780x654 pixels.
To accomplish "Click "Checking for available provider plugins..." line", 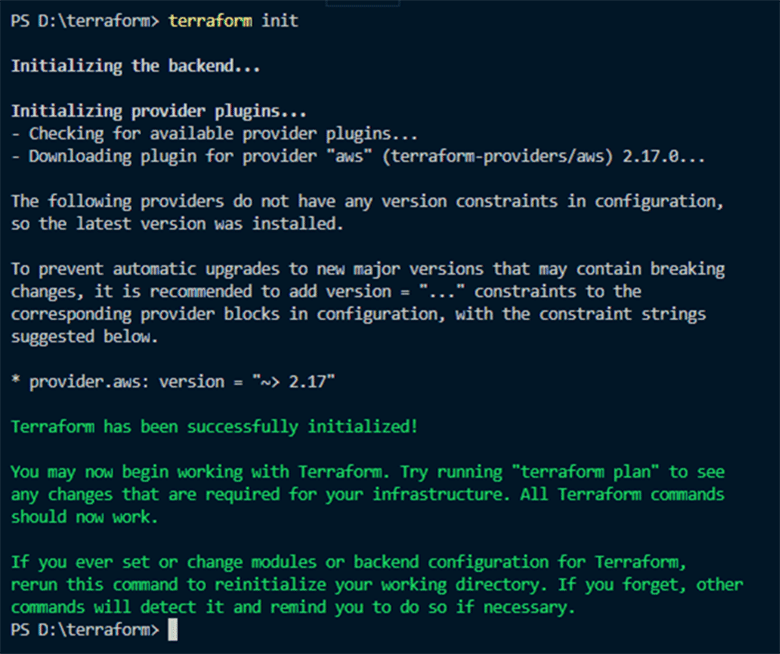I will [x=214, y=133].
